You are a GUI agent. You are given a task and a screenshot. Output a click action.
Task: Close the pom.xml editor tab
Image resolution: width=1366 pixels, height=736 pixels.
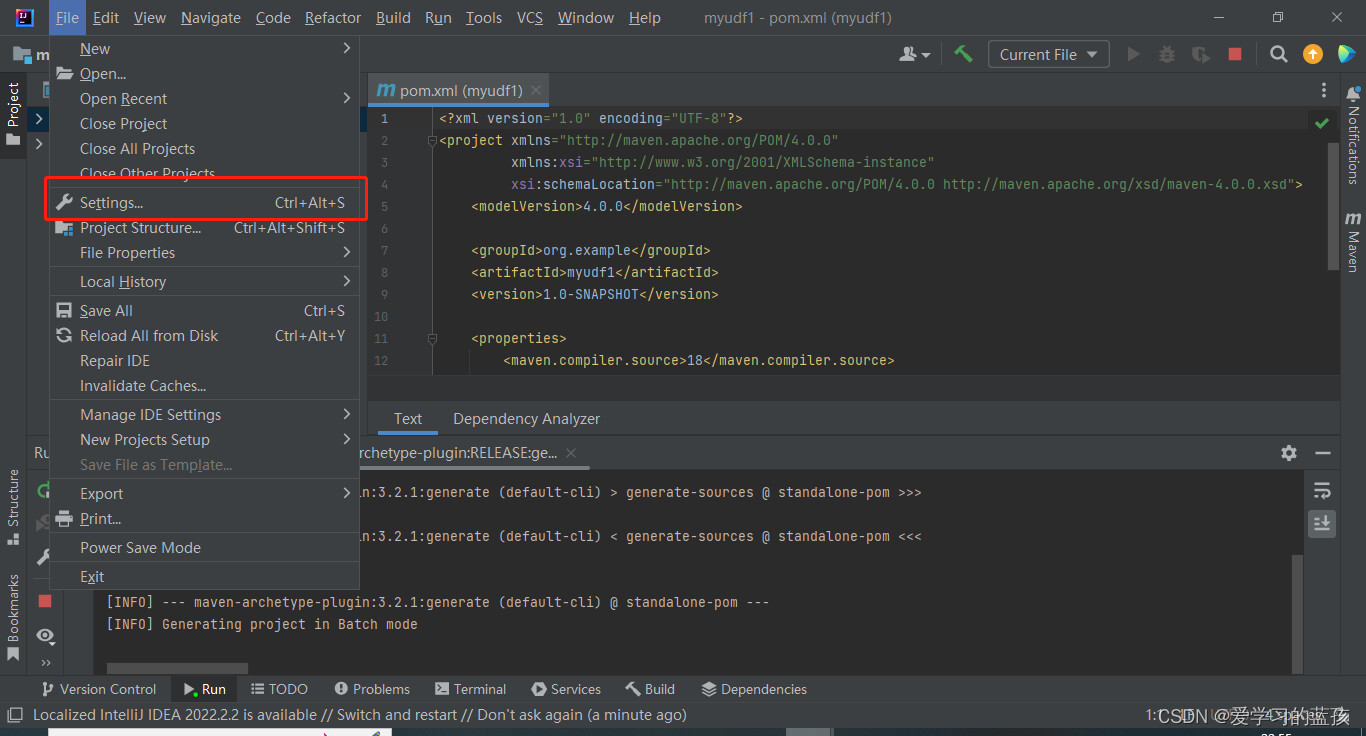coord(537,90)
